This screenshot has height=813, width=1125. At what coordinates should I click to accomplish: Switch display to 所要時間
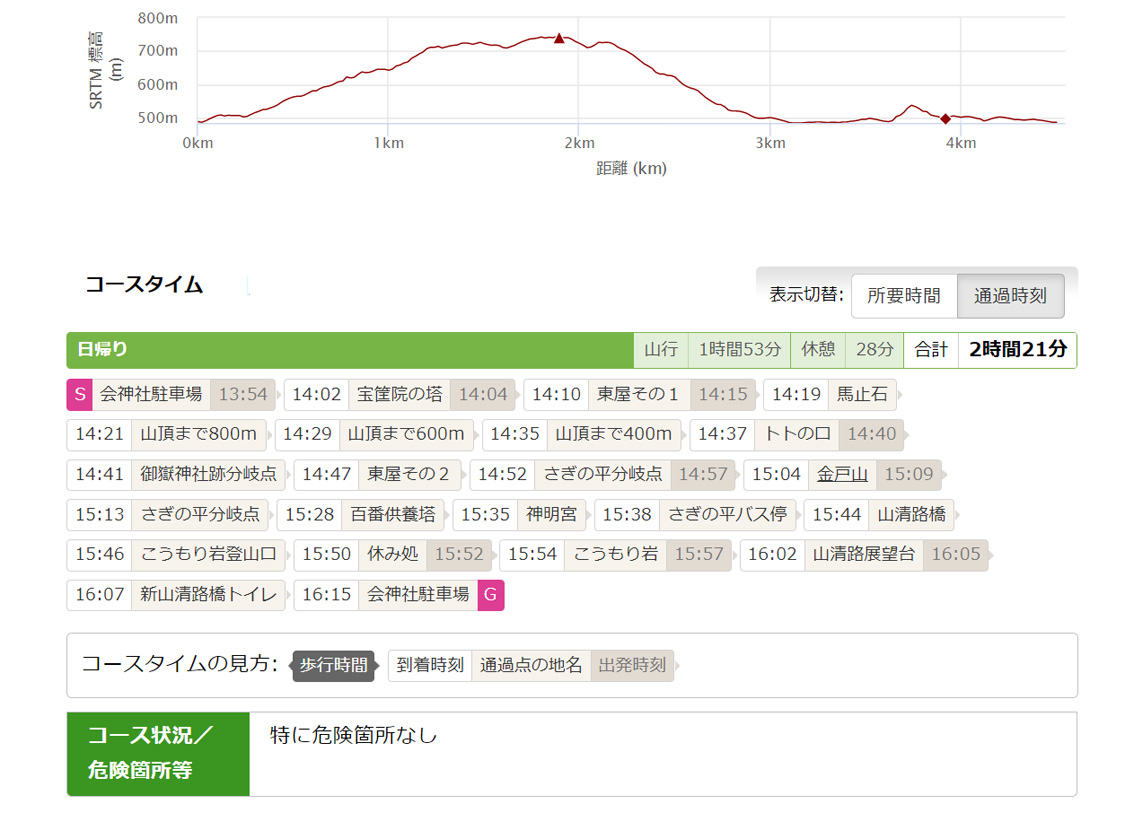pyautogui.click(x=903, y=295)
